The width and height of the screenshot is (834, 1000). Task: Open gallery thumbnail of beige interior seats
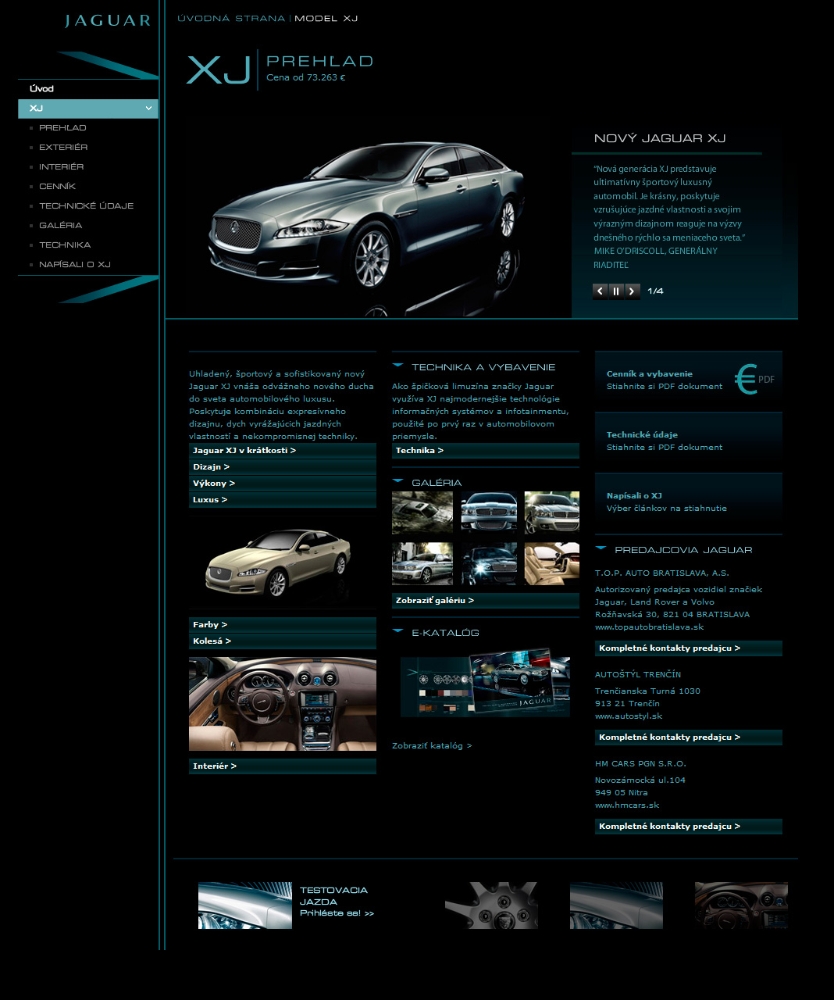[552, 564]
